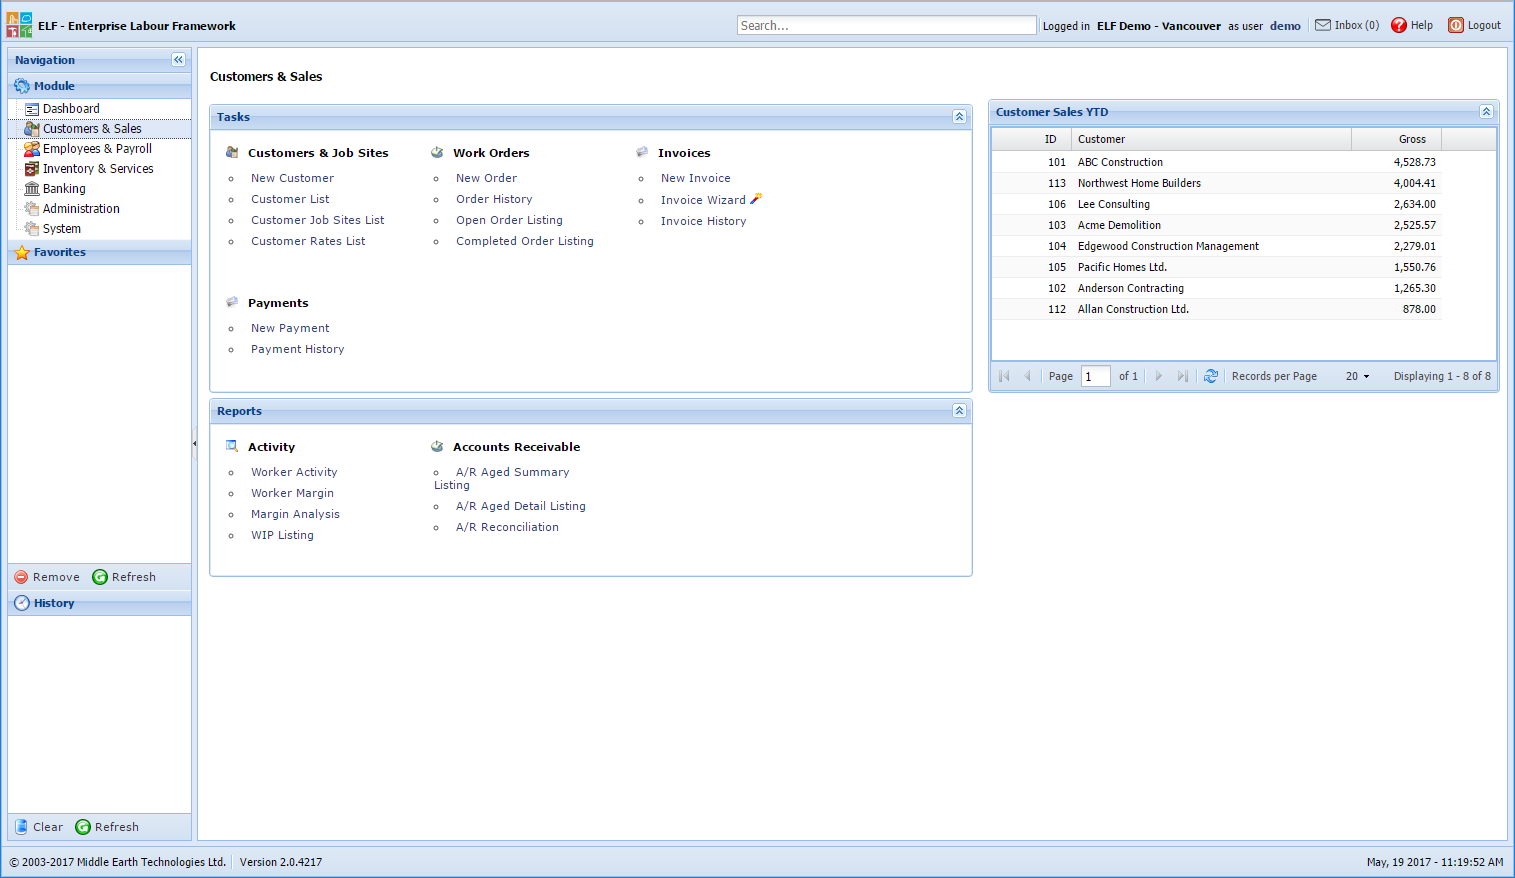
Task: Open the Banking module
Action: (63, 188)
